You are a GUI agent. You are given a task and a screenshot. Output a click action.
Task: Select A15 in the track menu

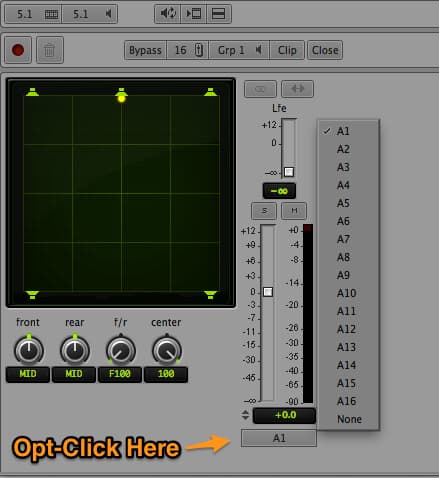point(348,383)
